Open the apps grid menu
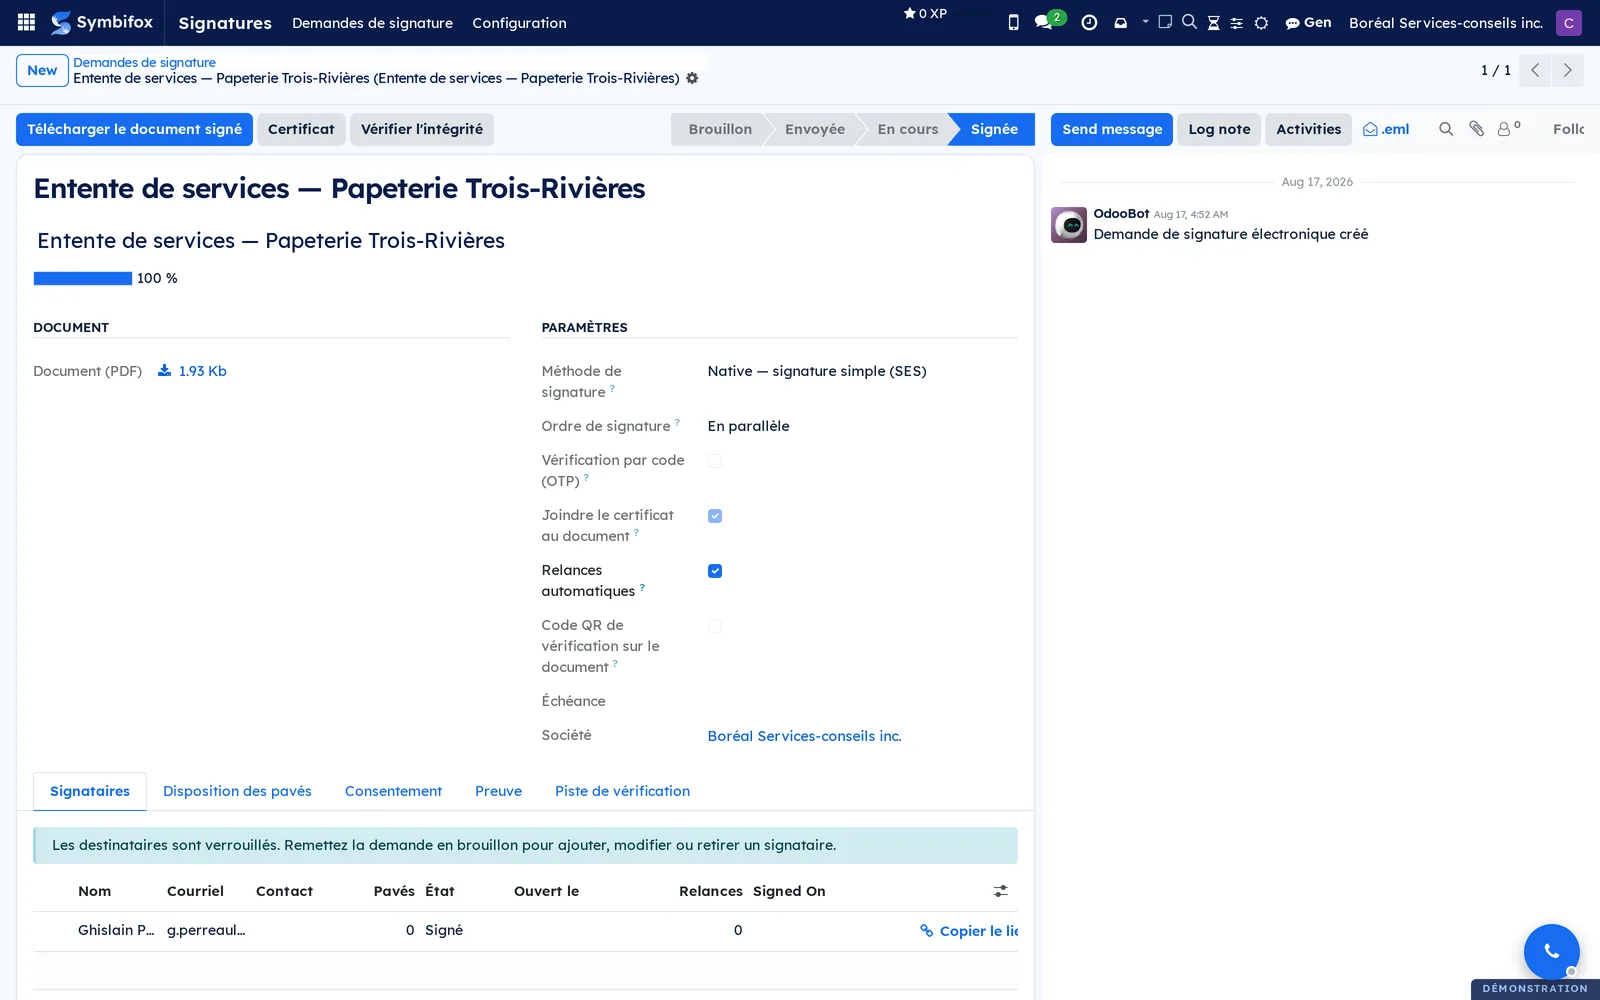The height and width of the screenshot is (1000, 1600). (x=26, y=22)
